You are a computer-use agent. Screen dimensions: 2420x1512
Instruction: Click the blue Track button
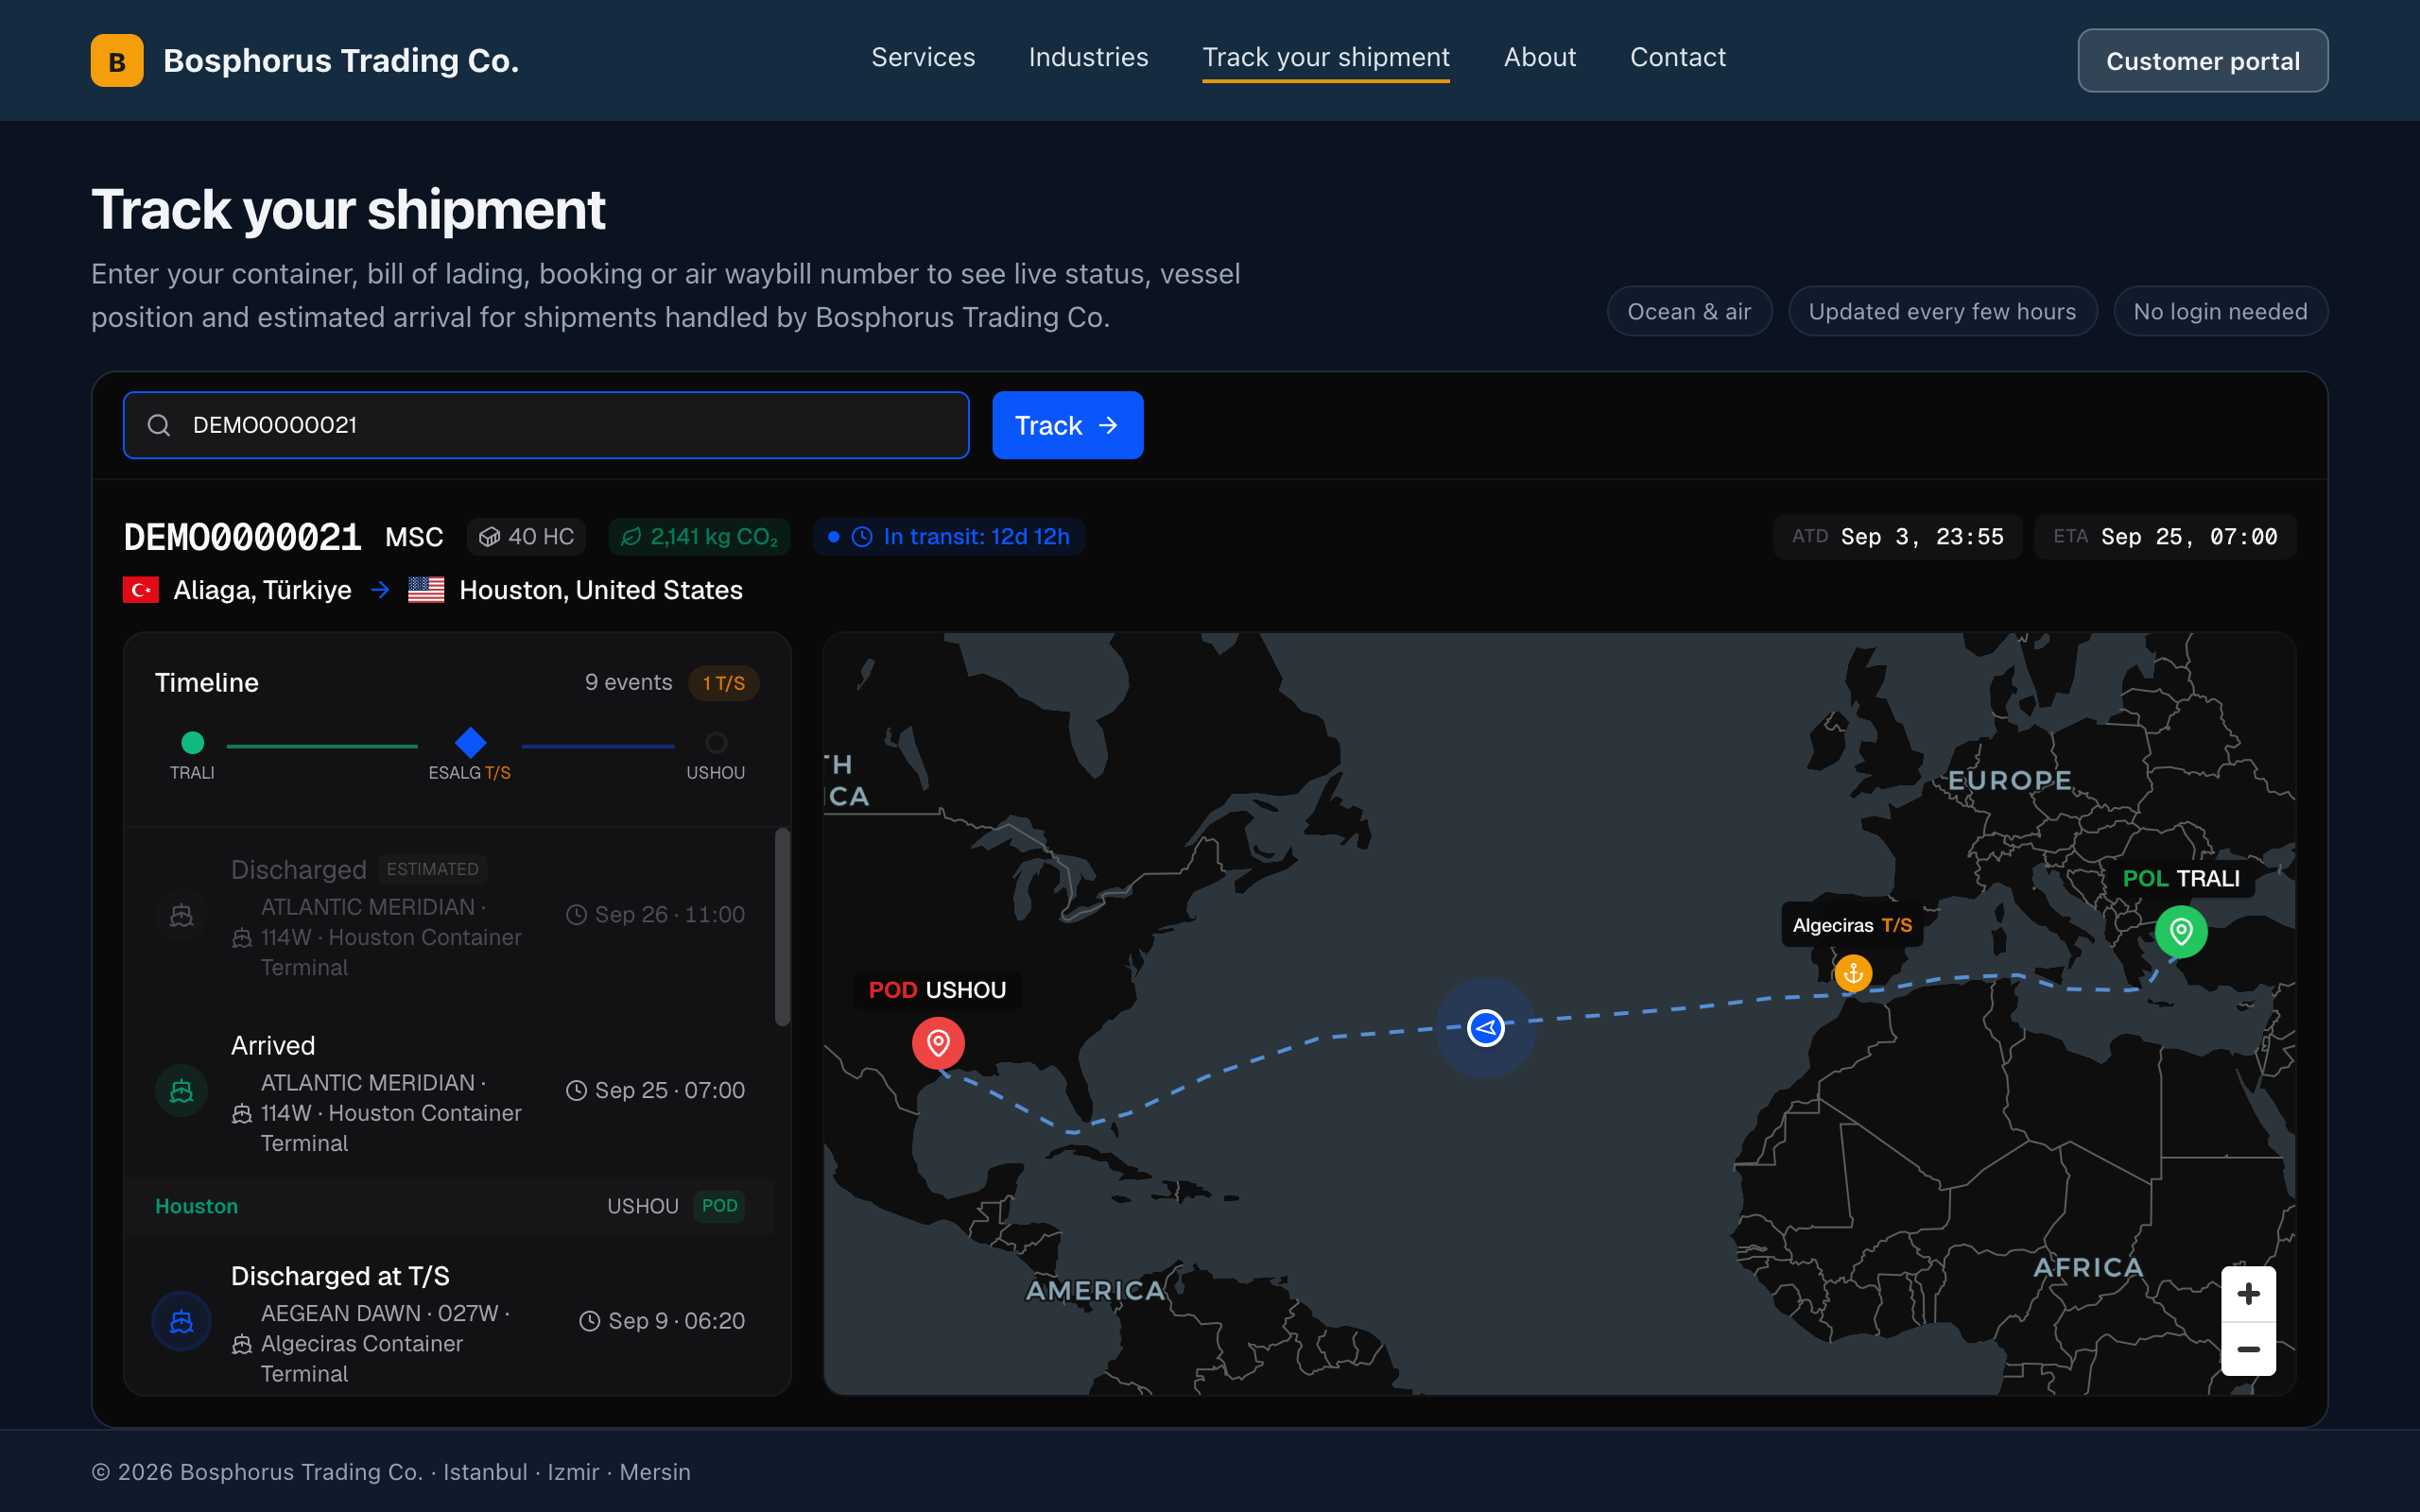pos(1067,425)
